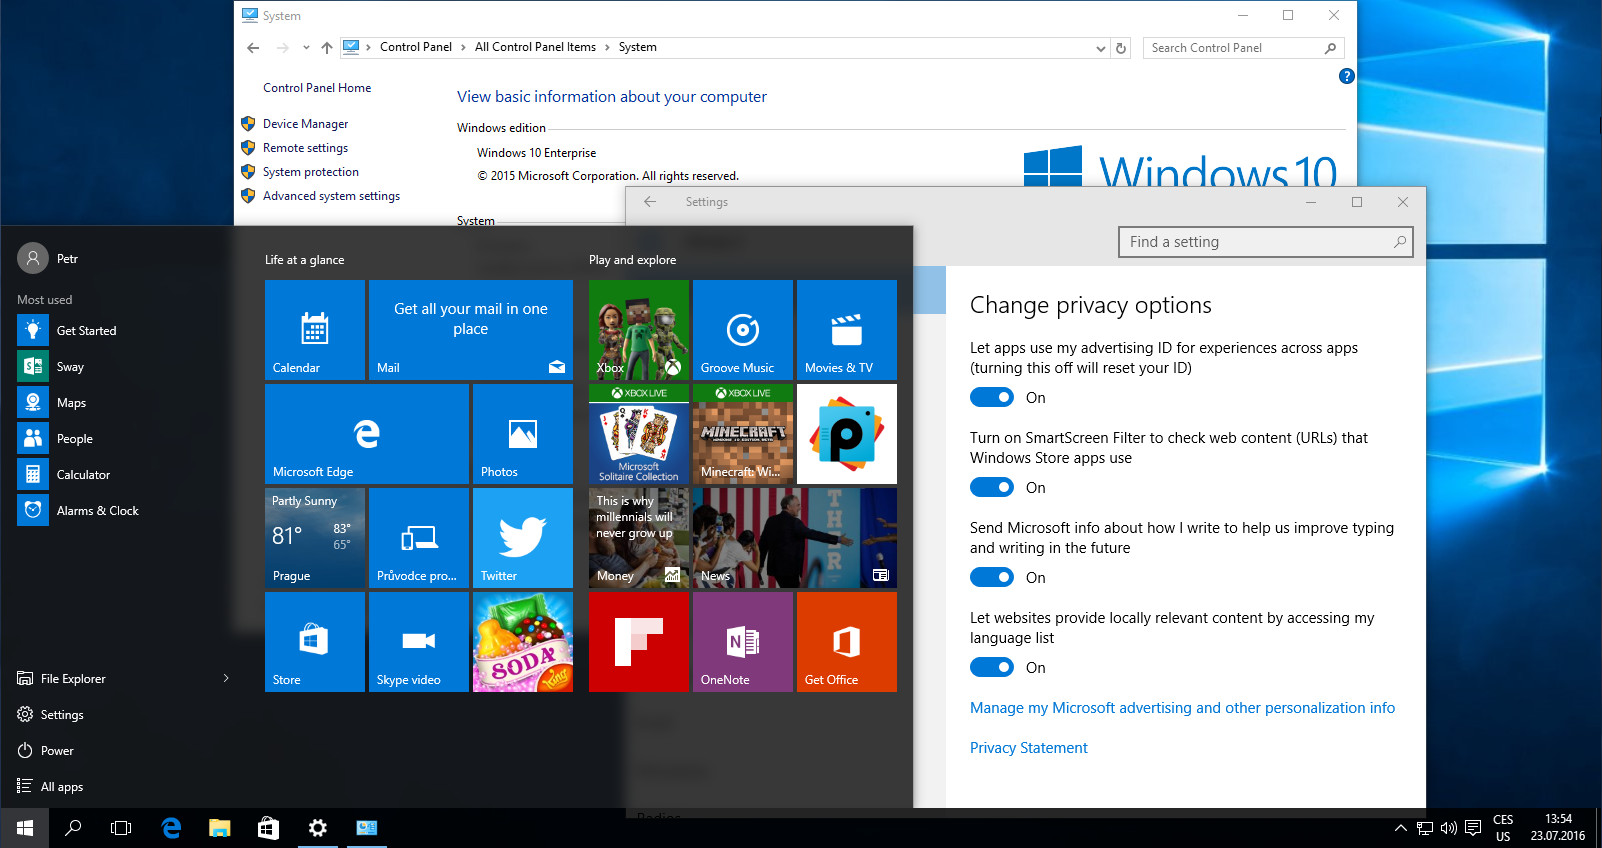The height and width of the screenshot is (848, 1602).
Task: Toggle language list access switch
Action: tap(992, 667)
